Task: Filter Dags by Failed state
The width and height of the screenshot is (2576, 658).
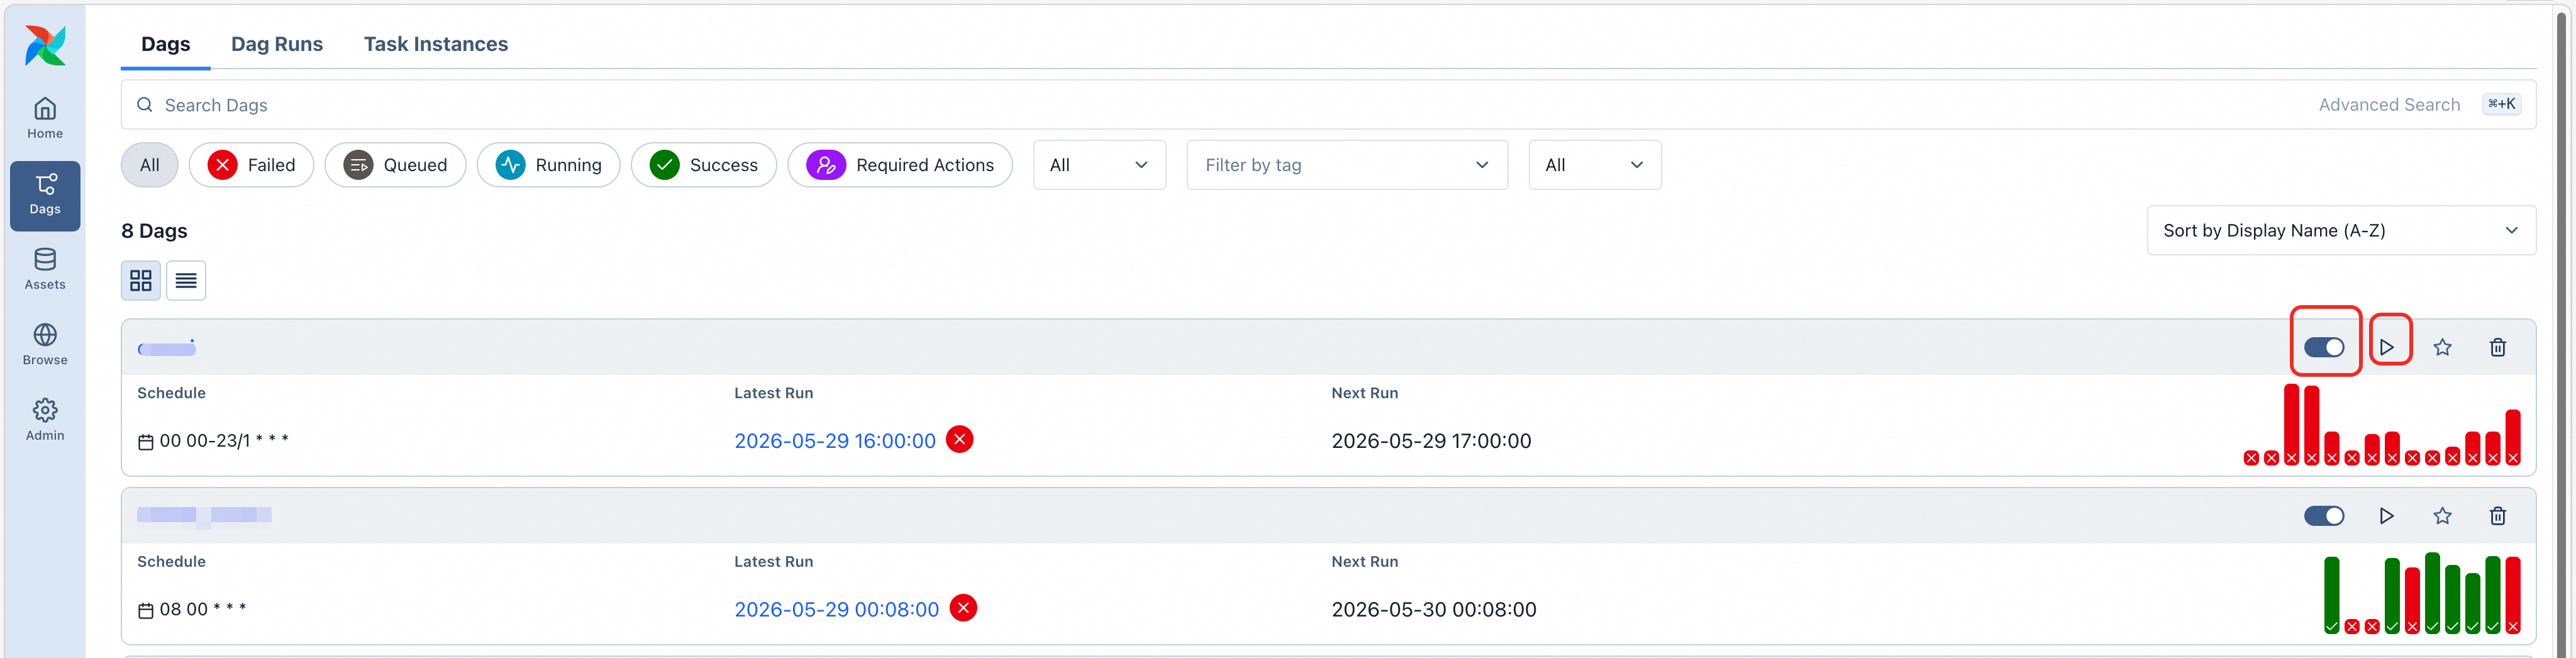Action: click(x=252, y=165)
